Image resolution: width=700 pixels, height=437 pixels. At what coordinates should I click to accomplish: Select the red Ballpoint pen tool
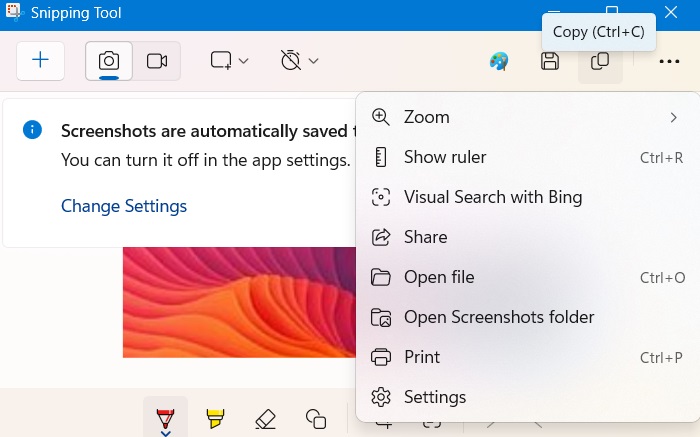[x=165, y=420]
